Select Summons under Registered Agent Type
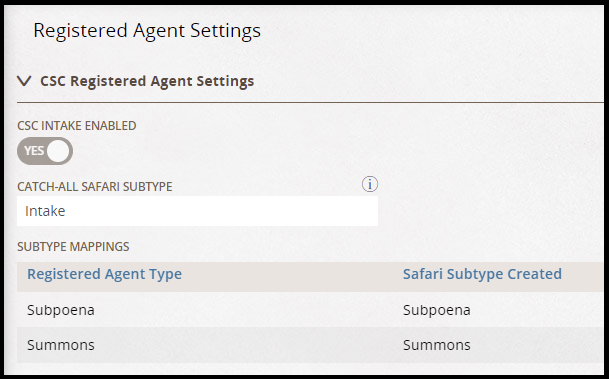Screen dimensions: 609x379 [x=61, y=345]
